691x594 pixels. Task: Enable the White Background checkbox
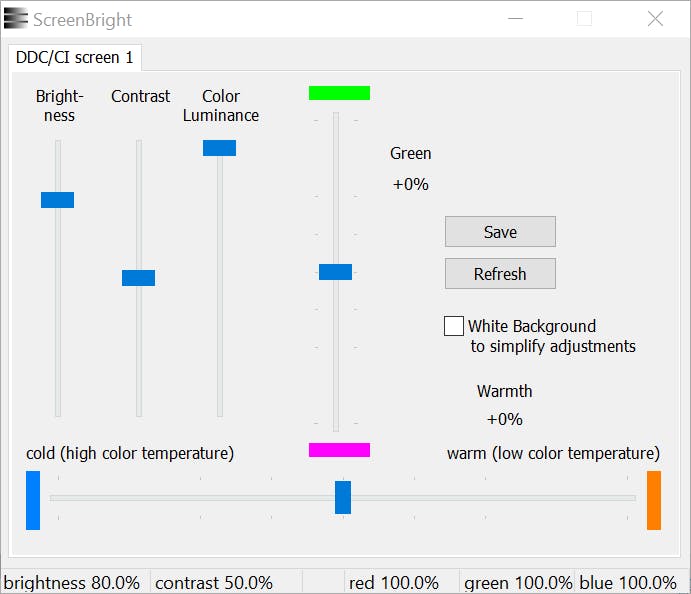pyautogui.click(x=454, y=326)
